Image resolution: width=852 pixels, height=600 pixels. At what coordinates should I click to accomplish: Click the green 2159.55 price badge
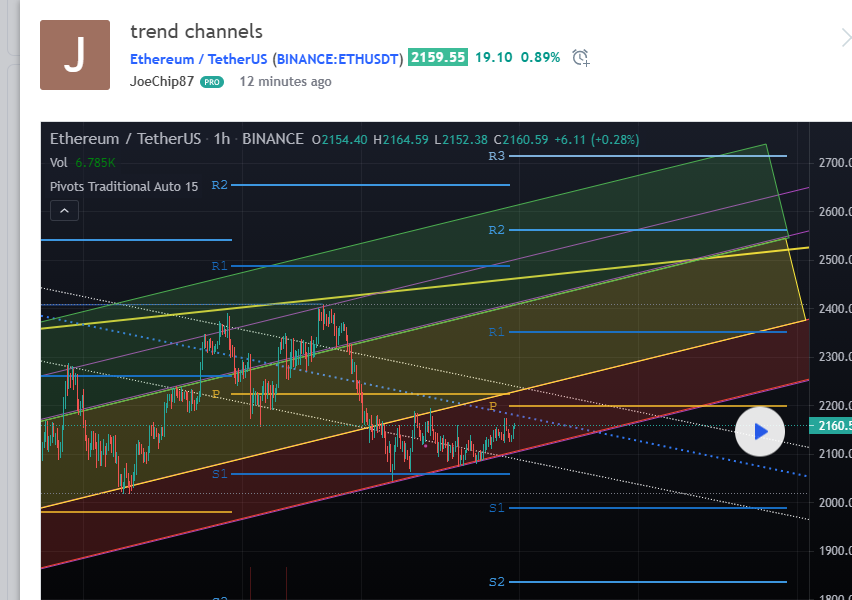pos(437,57)
